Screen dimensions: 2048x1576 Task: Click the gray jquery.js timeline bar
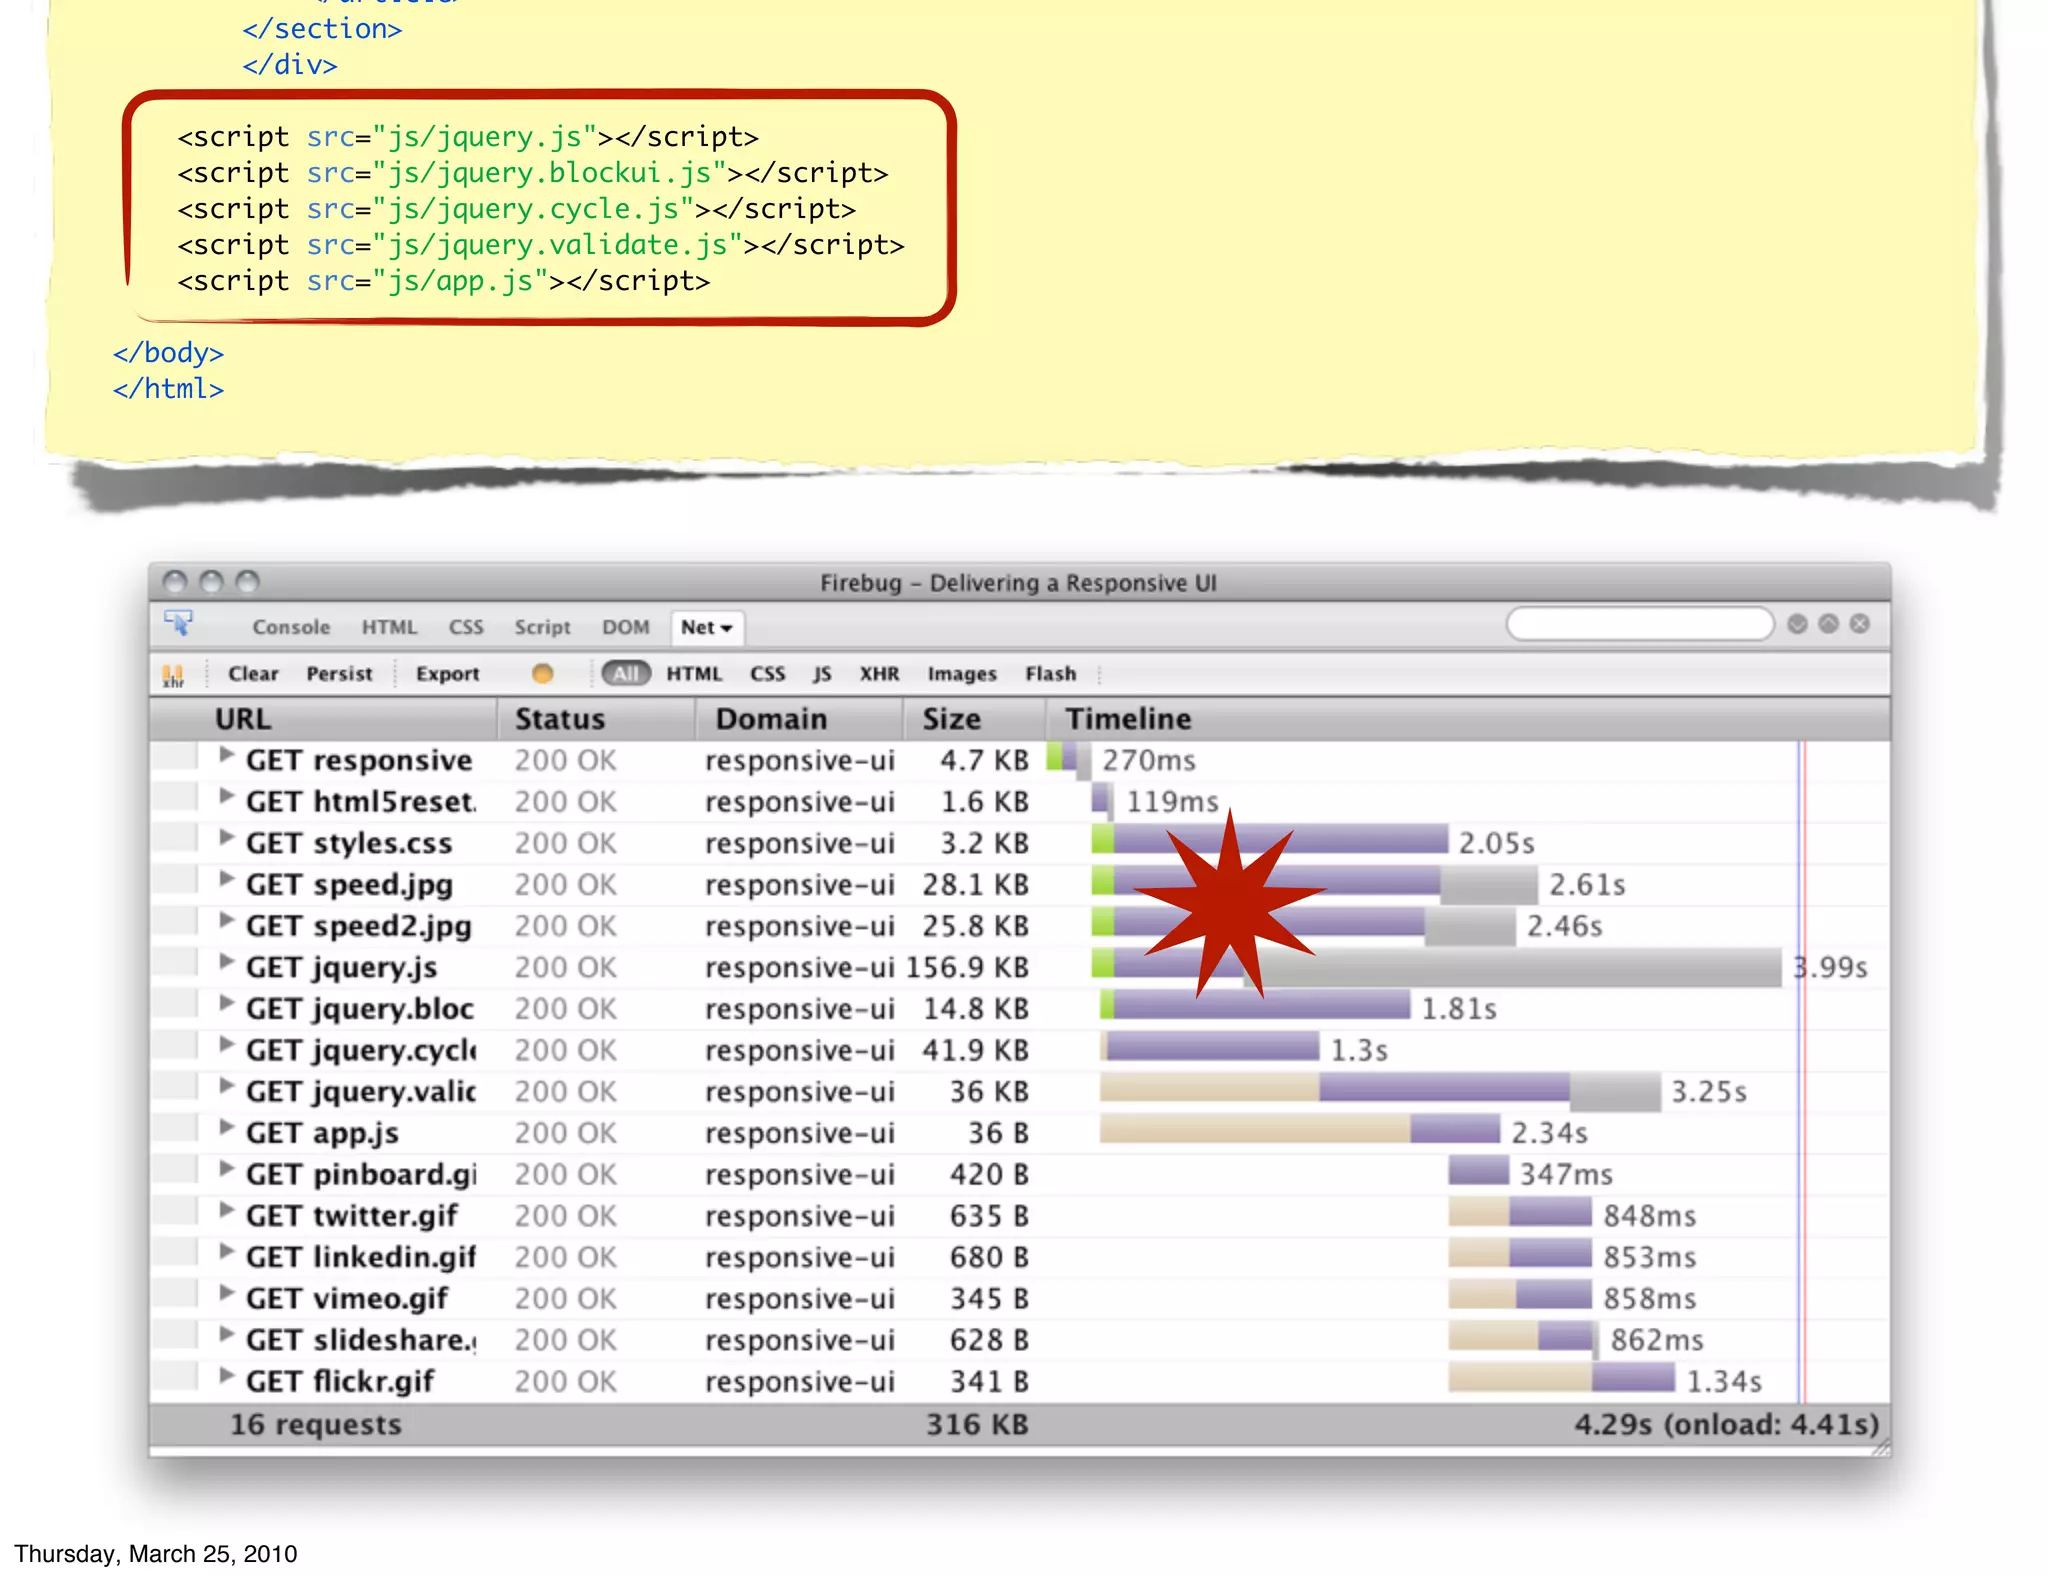click(x=1520, y=968)
